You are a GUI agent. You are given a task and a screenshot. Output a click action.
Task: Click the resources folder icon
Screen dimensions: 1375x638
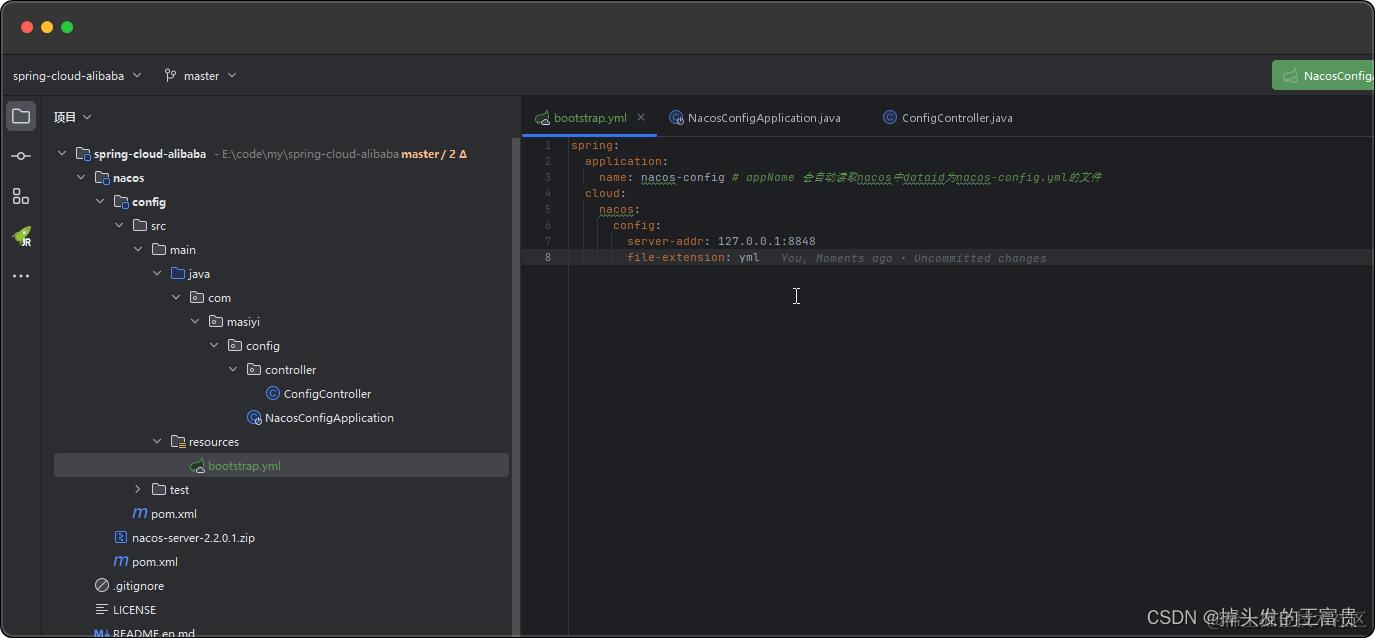coord(178,441)
